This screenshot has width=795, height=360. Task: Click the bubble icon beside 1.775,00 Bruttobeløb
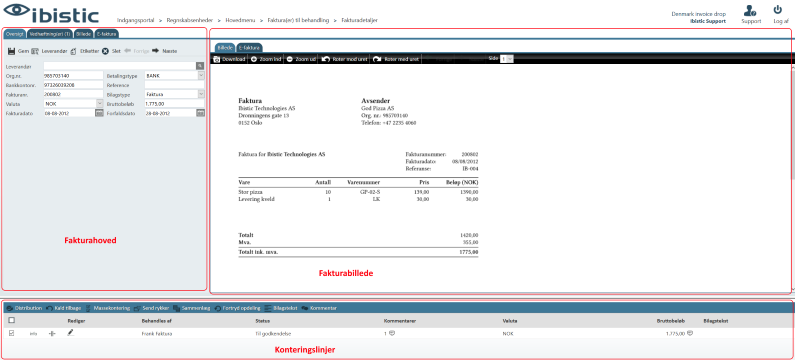pos(690,334)
